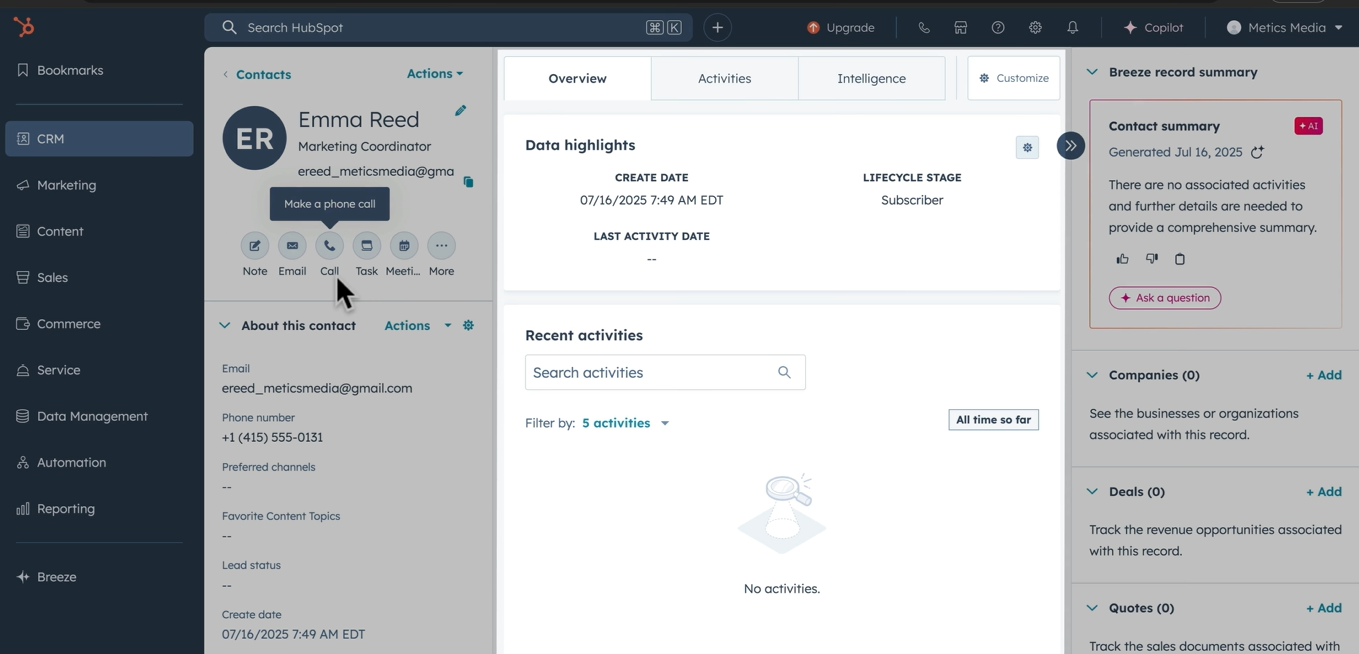Create a Task for this contact

tap(366, 246)
